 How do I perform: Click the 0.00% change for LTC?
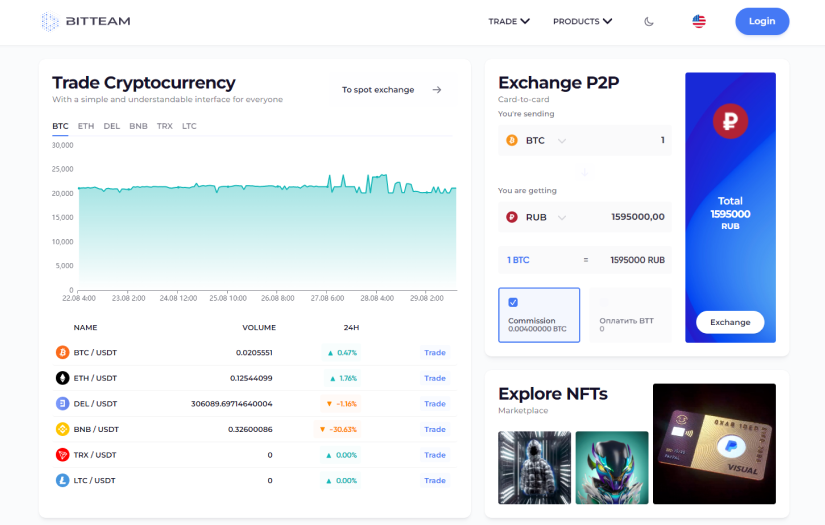pyautogui.click(x=341, y=481)
